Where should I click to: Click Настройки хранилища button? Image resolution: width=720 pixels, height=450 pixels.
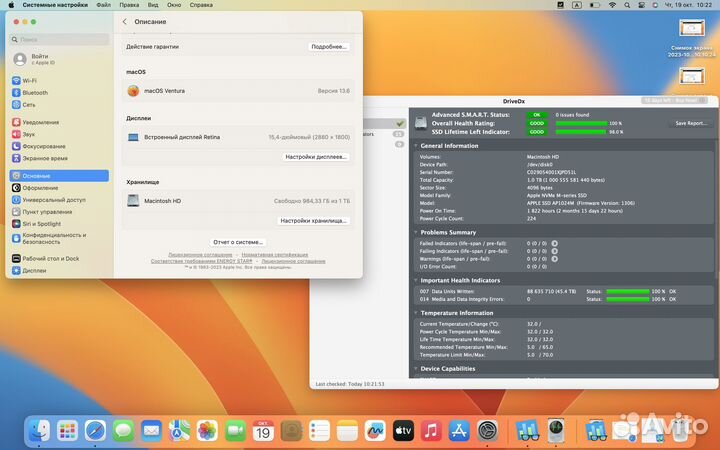314,221
